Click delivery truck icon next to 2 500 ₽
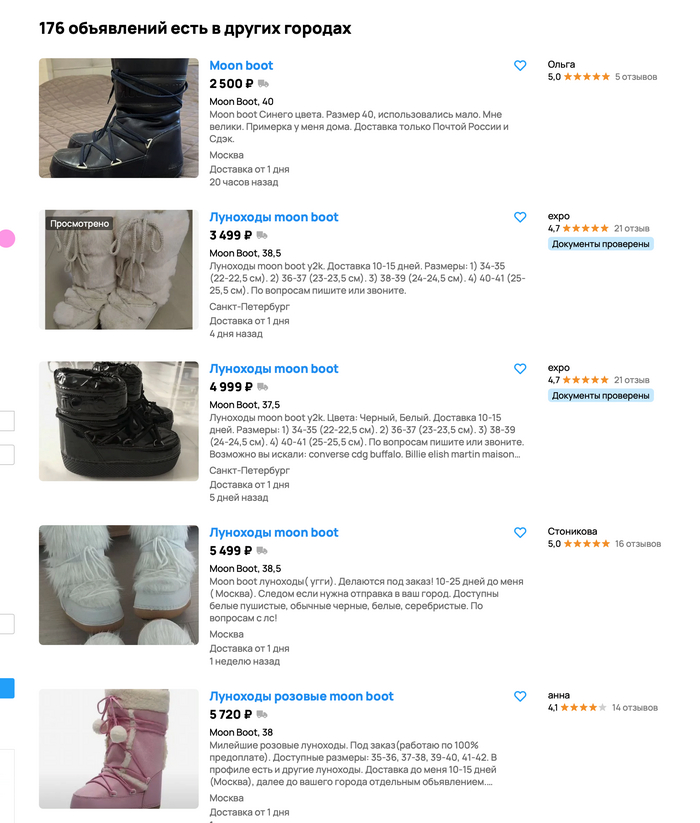700x823 pixels. pyautogui.click(x=263, y=84)
